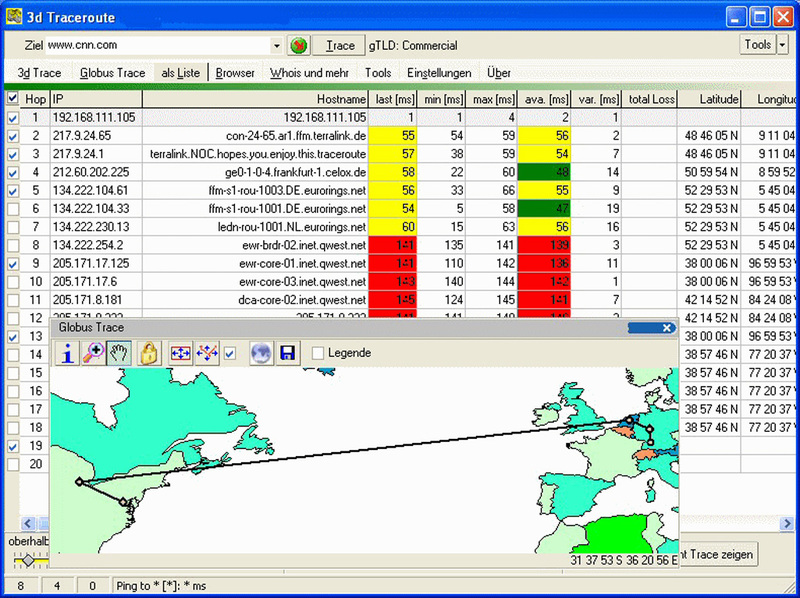Sort by the Hop column header

coord(35,99)
